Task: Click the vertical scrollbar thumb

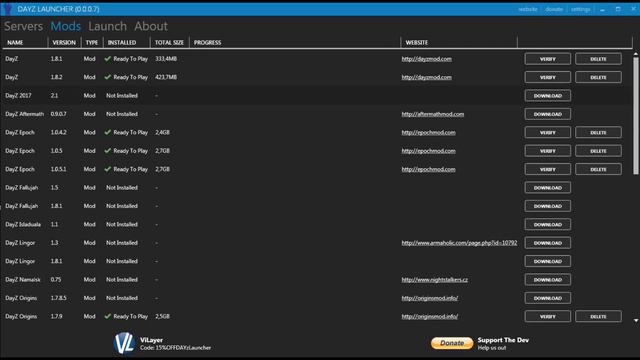Action: (x=636, y=116)
